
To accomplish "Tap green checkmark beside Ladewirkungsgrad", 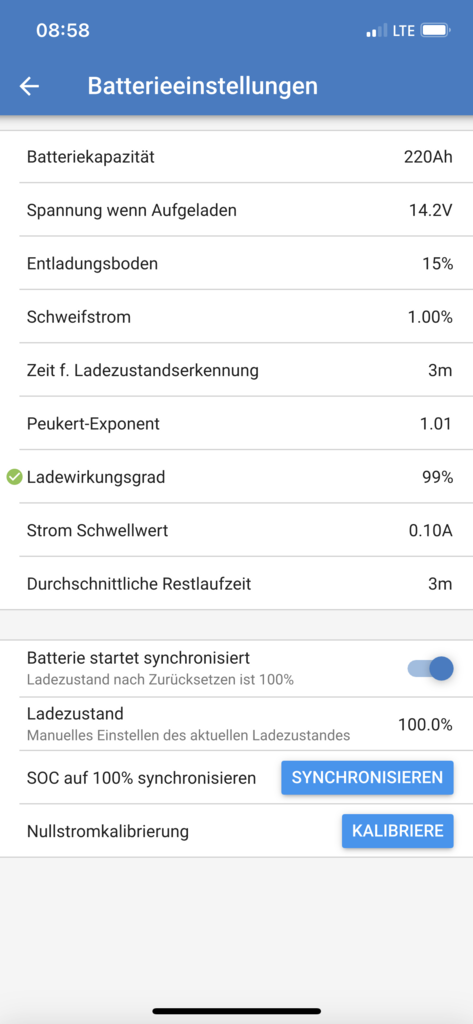I will (14, 477).
